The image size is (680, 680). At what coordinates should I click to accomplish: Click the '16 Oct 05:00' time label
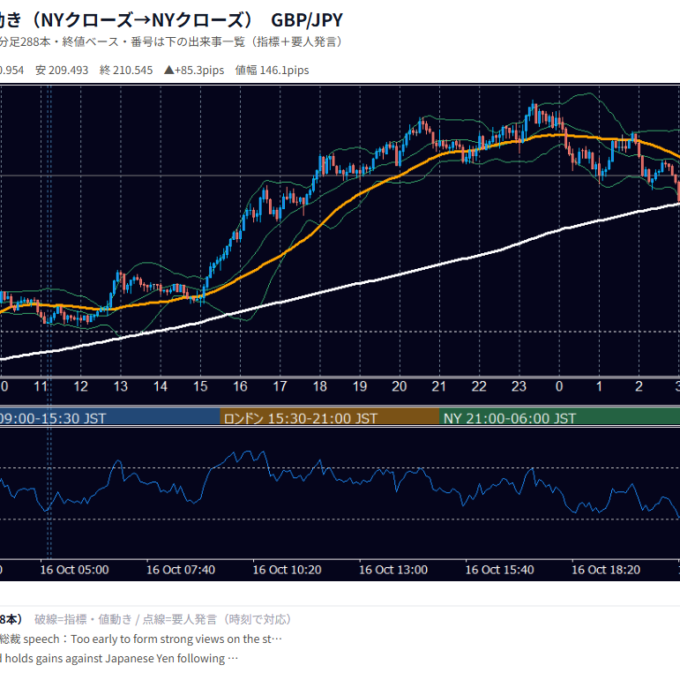(x=75, y=569)
